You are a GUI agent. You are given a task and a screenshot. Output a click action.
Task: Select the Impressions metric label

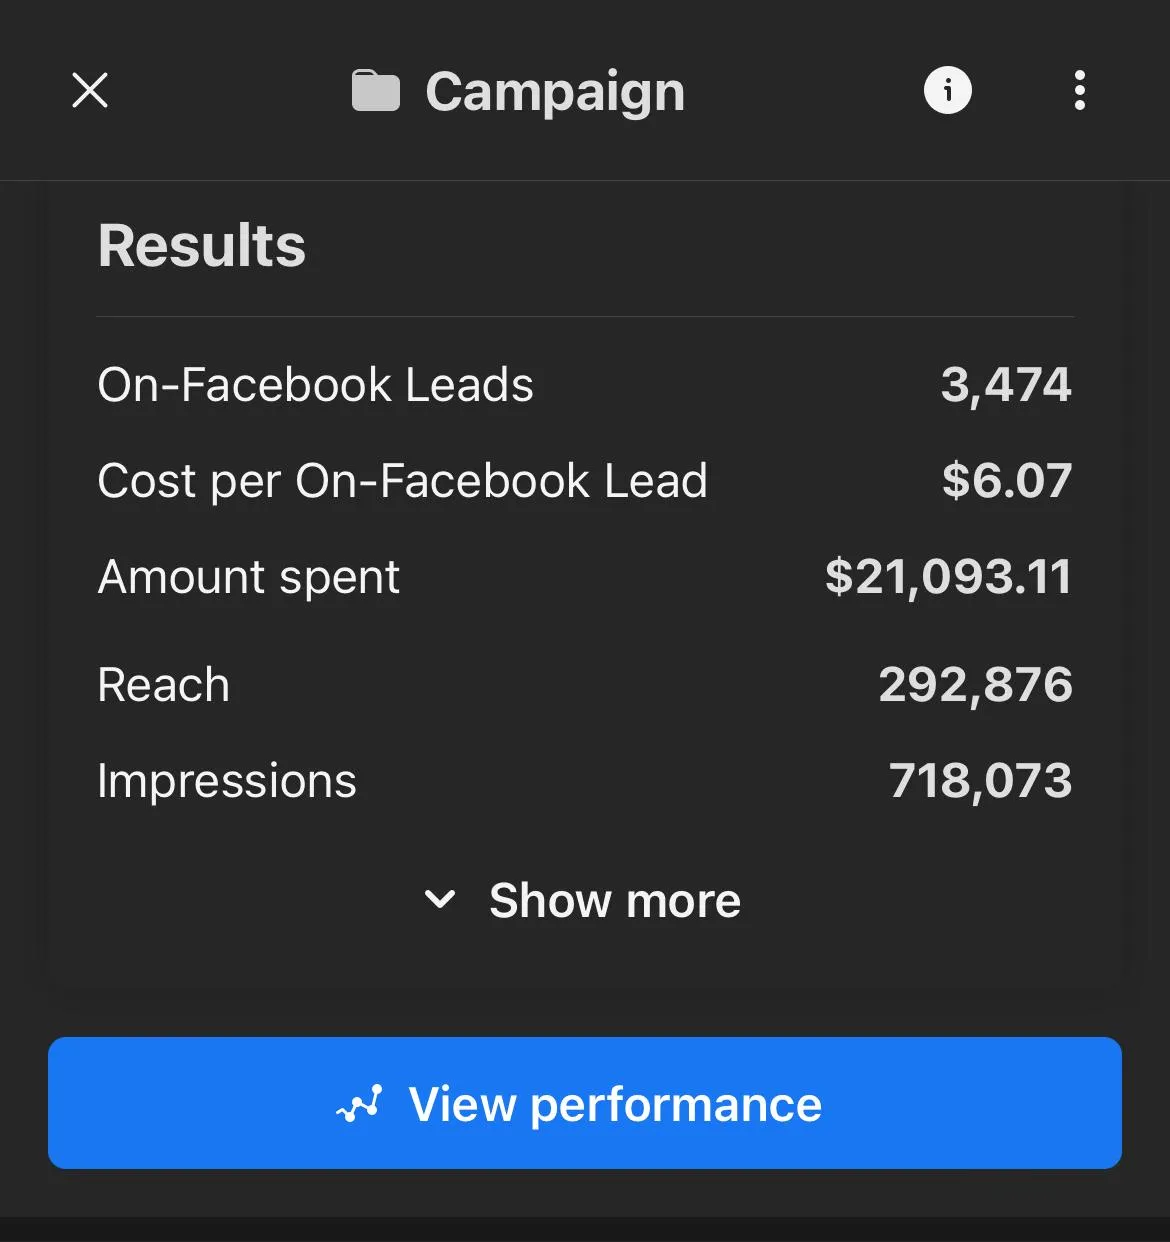click(x=227, y=781)
